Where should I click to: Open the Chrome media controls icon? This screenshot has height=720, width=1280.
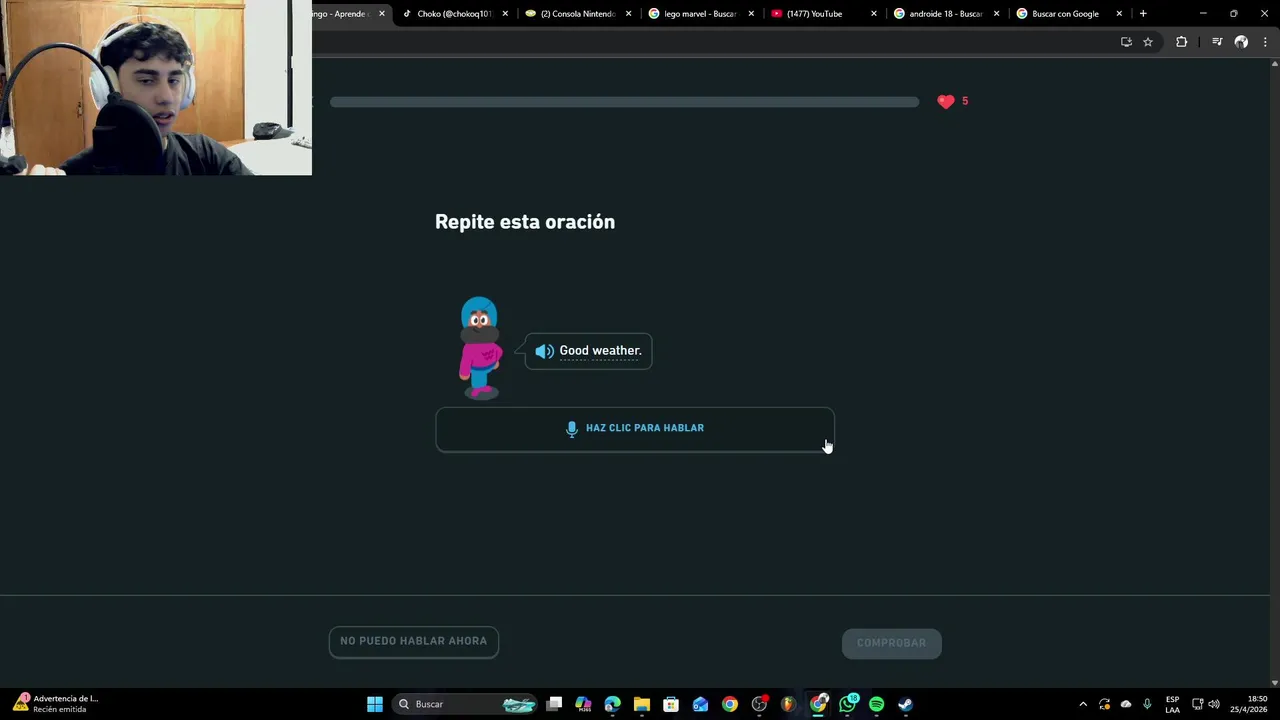pos(1217,42)
